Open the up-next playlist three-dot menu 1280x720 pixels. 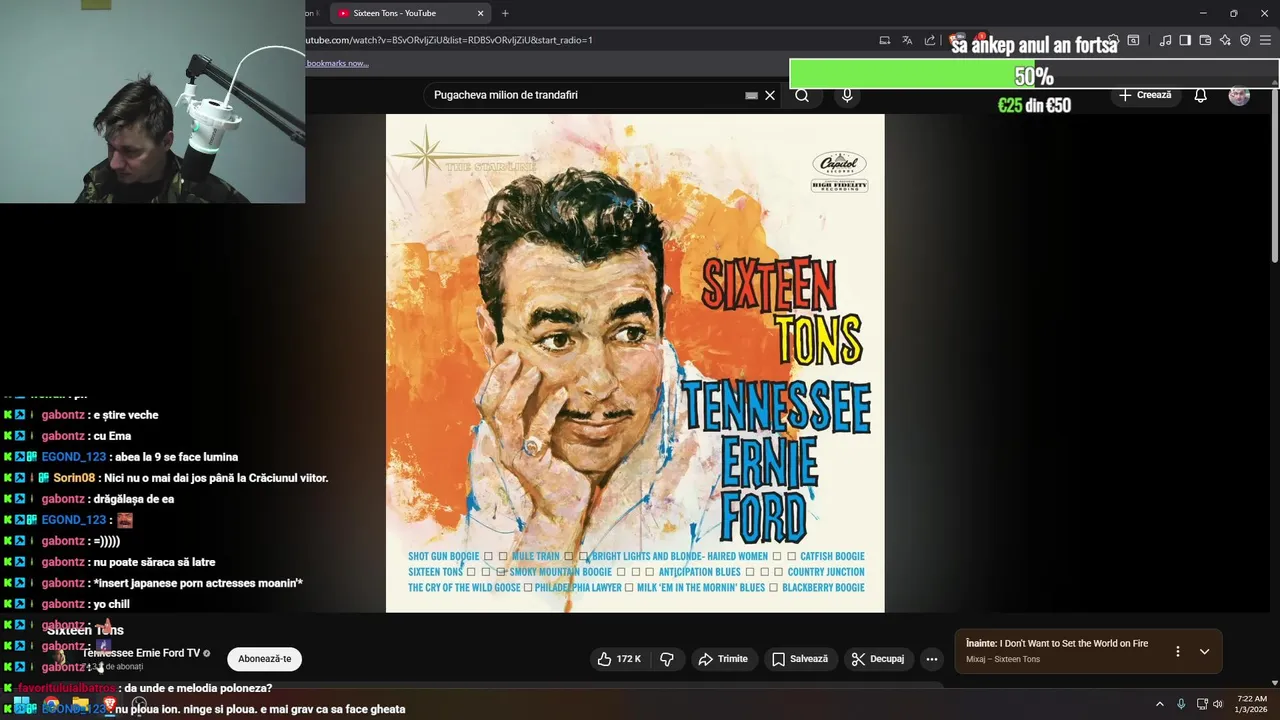(x=1177, y=651)
